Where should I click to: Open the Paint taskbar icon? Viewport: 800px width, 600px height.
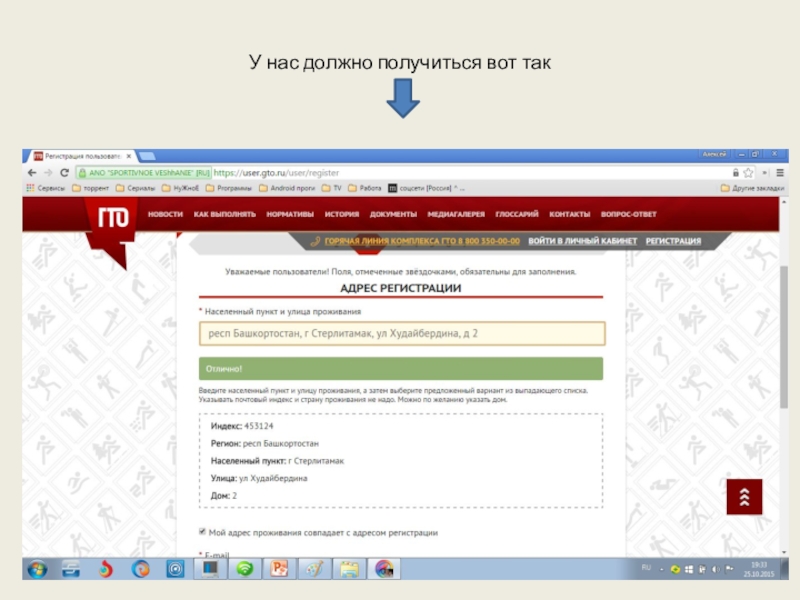314,569
